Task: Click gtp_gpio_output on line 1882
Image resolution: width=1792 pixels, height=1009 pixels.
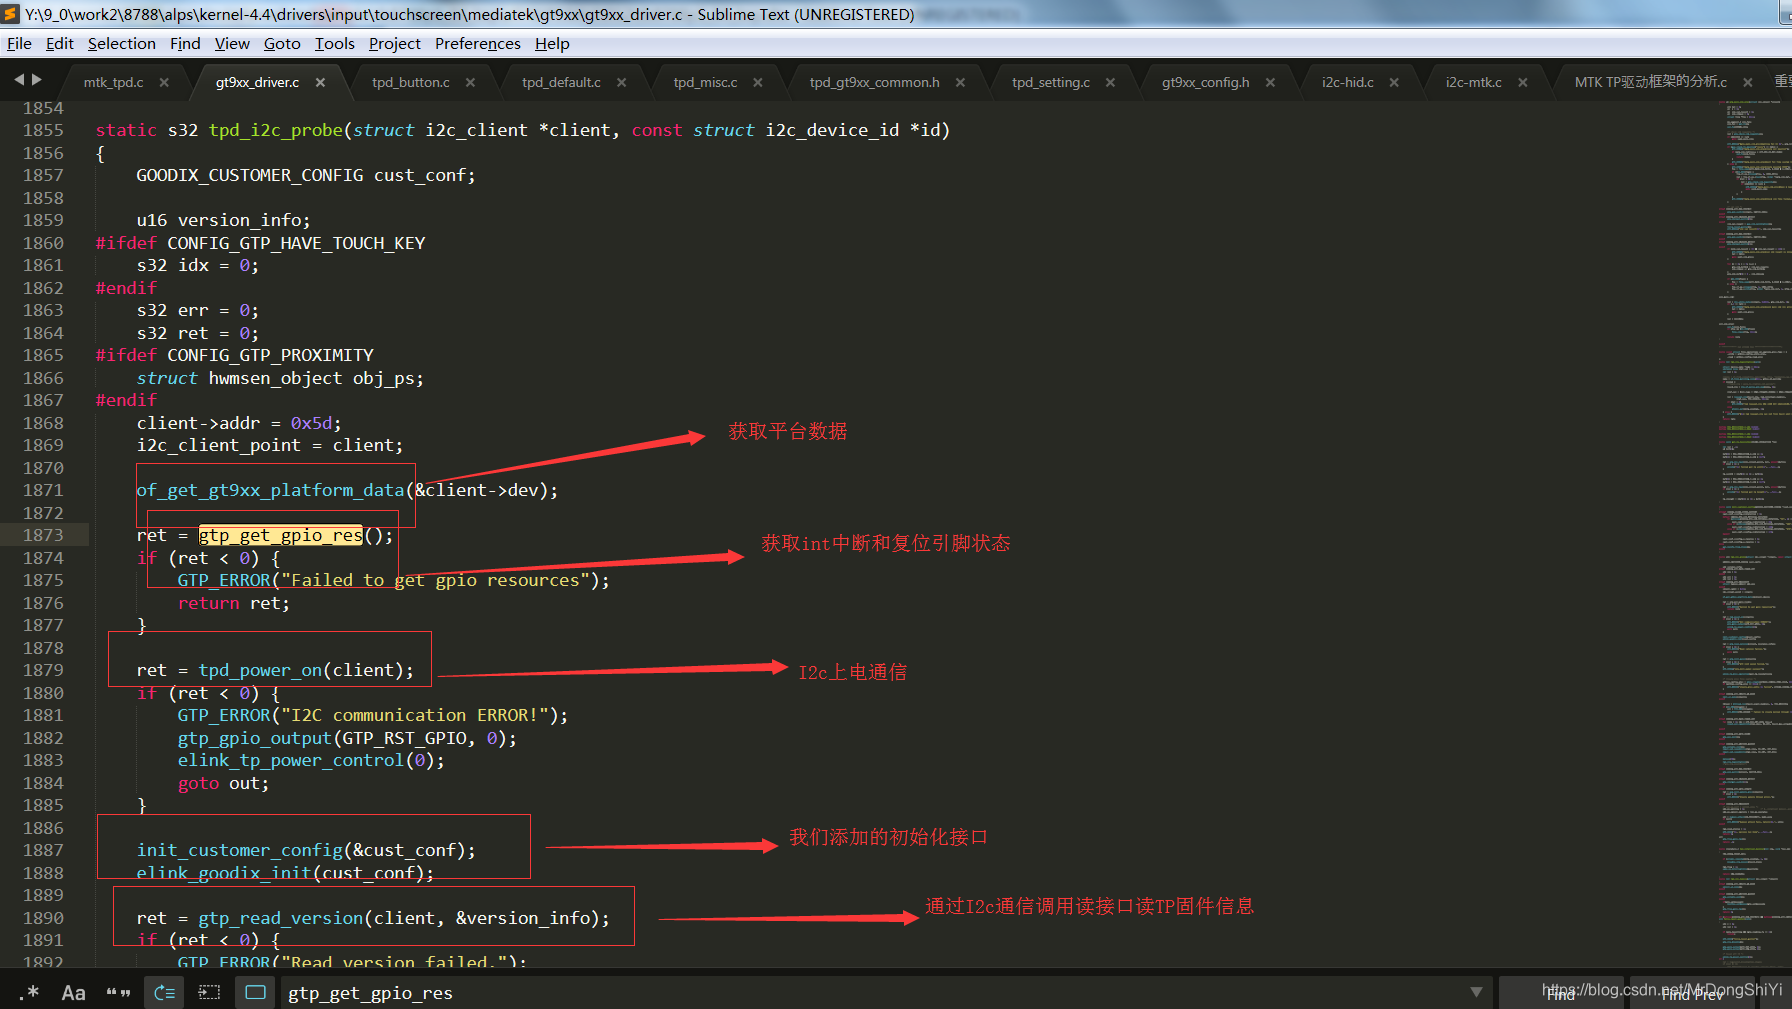Action: 254,738
